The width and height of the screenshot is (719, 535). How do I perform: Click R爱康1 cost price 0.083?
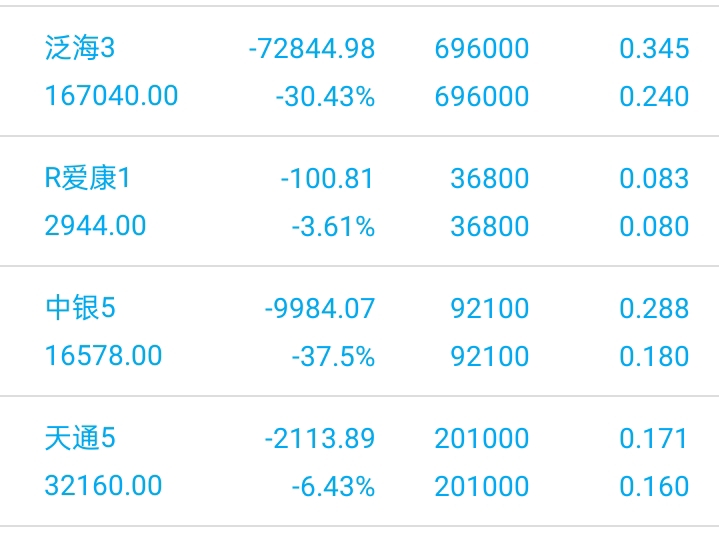pyautogui.click(x=654, y=178)
